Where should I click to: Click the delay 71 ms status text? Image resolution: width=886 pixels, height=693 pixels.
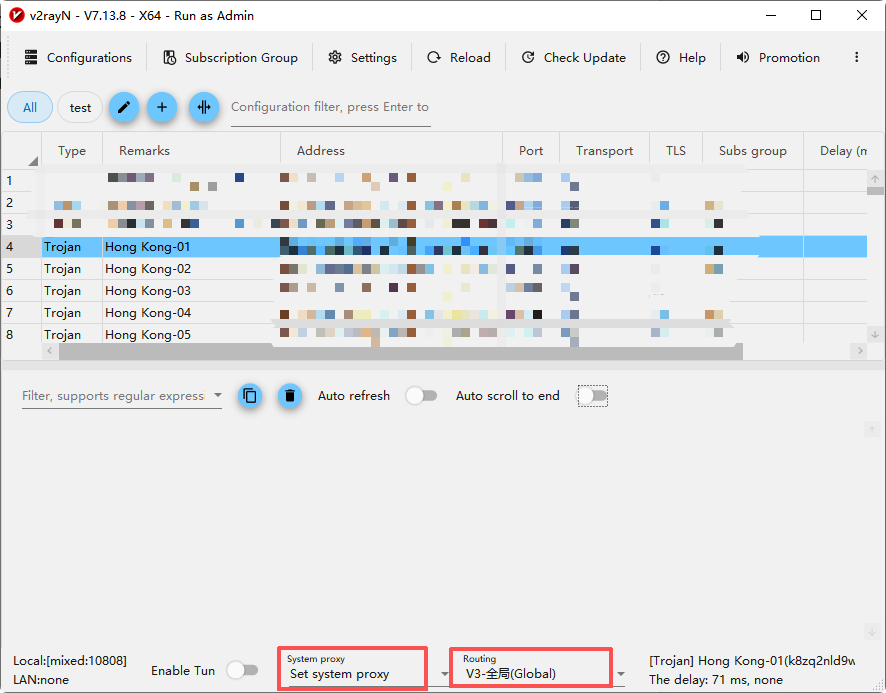[x=716, y=679]
